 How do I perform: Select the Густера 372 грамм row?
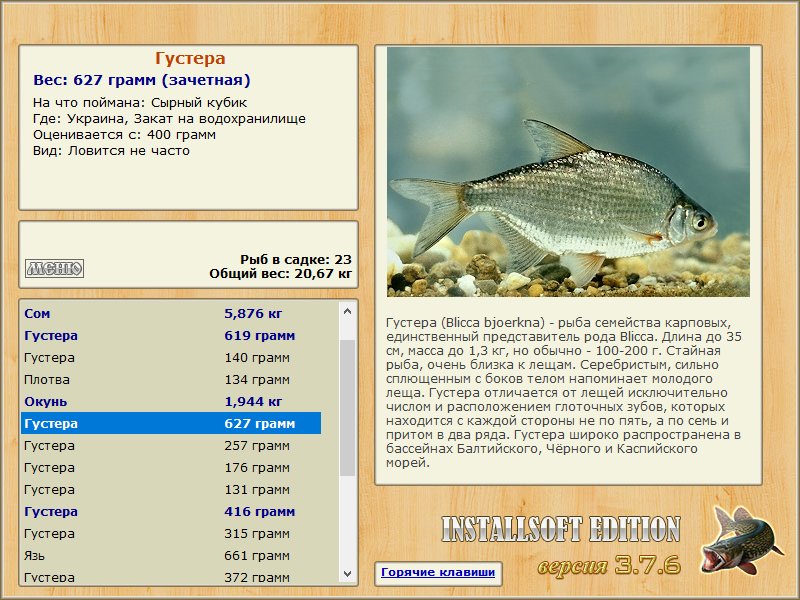171,575
